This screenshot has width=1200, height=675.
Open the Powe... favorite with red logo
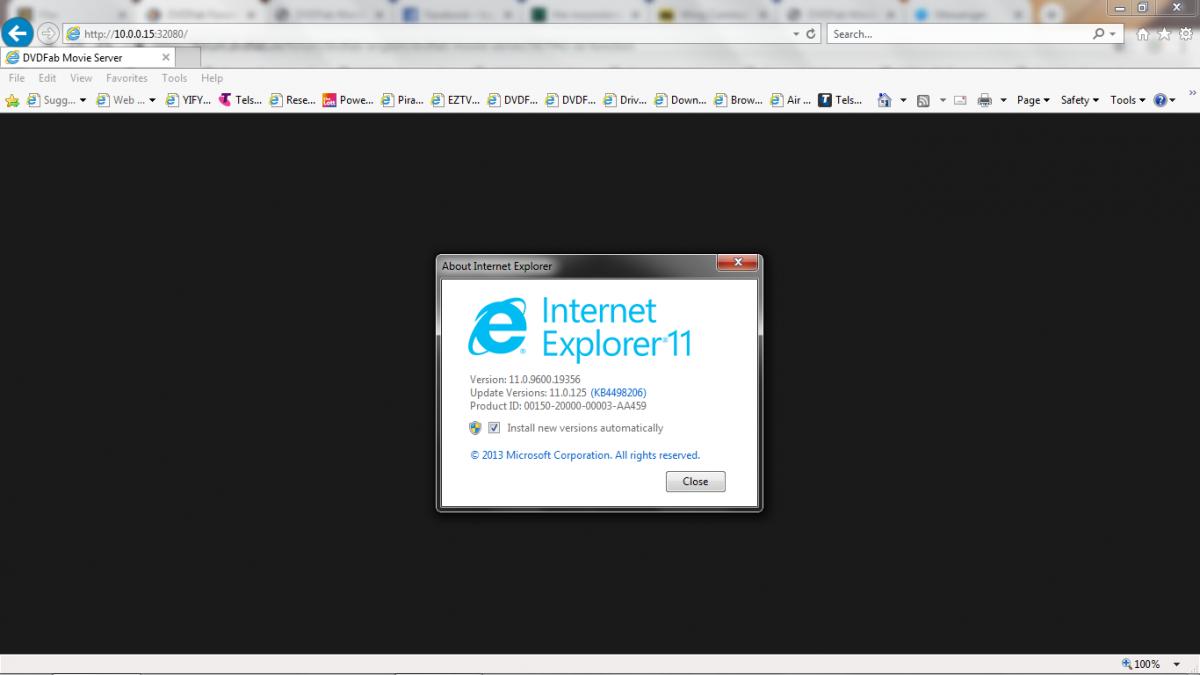348,100
